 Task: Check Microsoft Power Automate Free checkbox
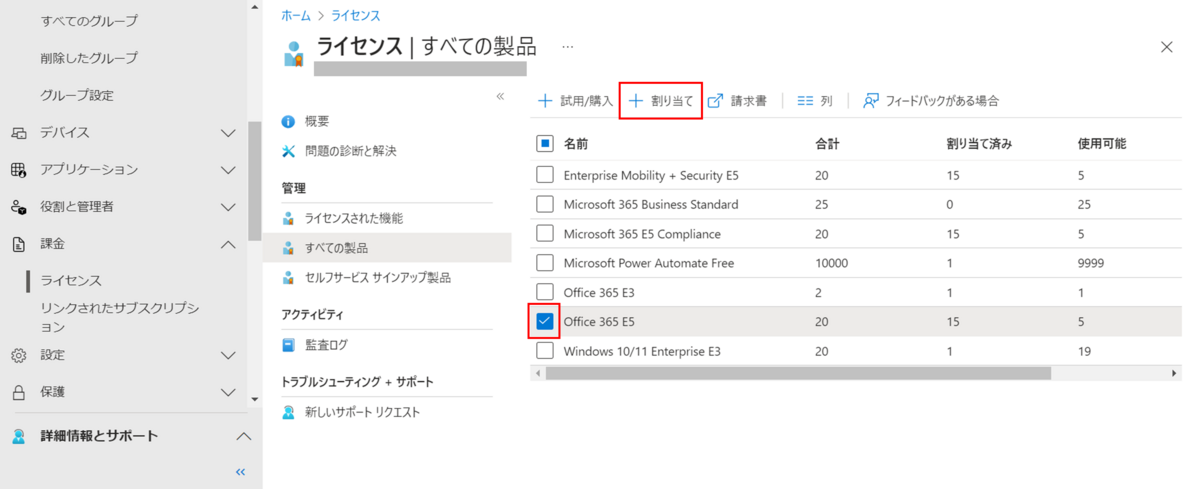coord(545,263)
